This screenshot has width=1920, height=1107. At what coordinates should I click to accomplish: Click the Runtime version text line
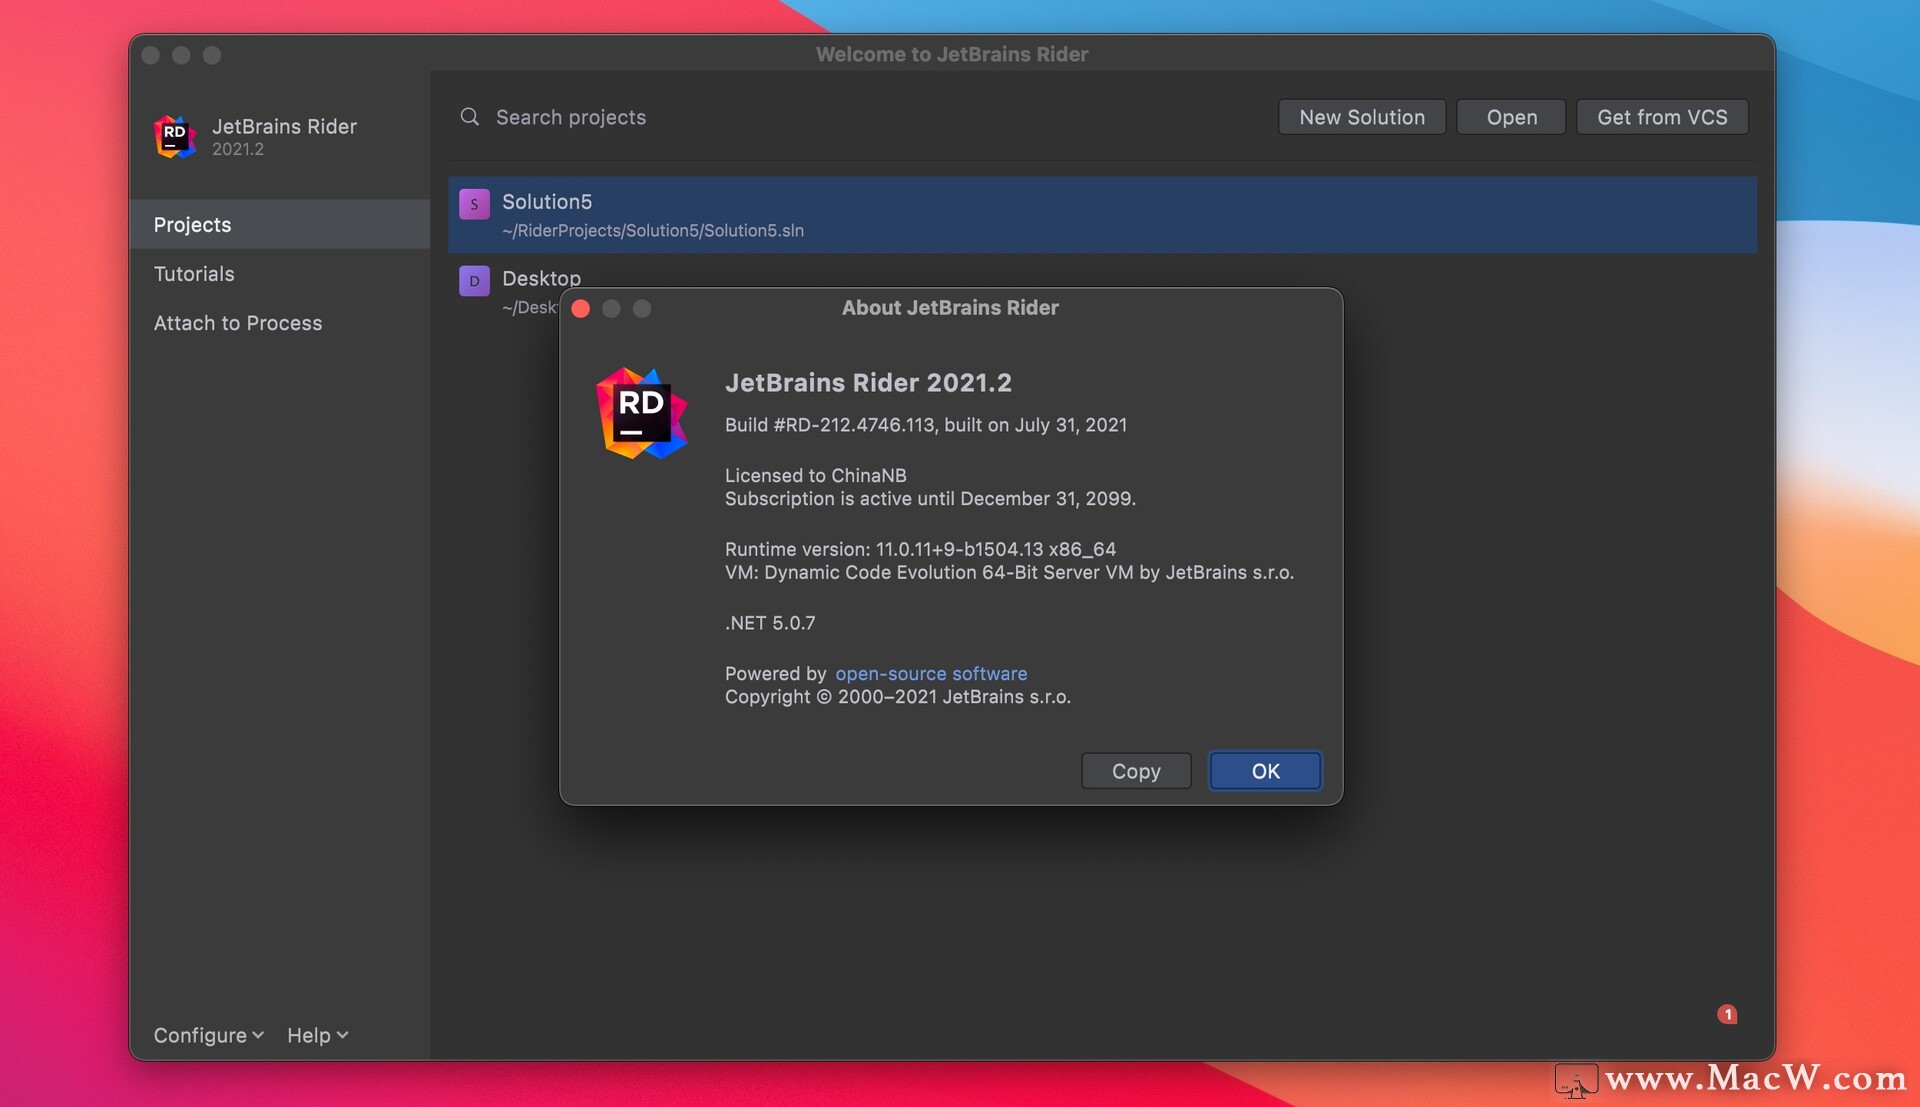pyautogui.click(x=920, y=549)
